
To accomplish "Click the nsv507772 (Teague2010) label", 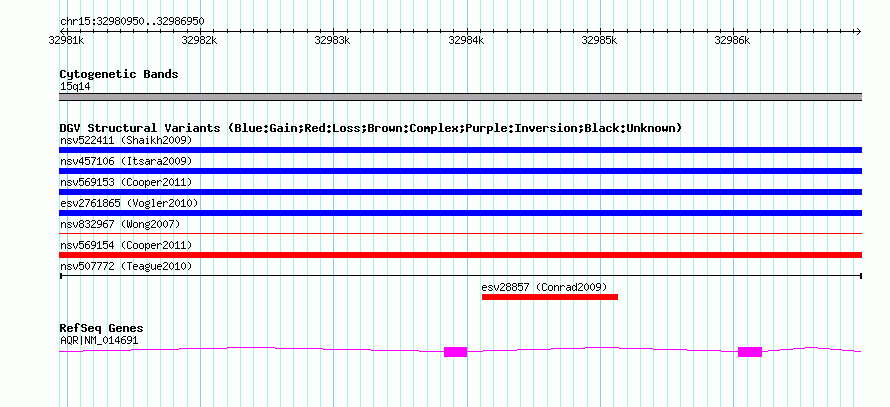I will tap(126, 266).
